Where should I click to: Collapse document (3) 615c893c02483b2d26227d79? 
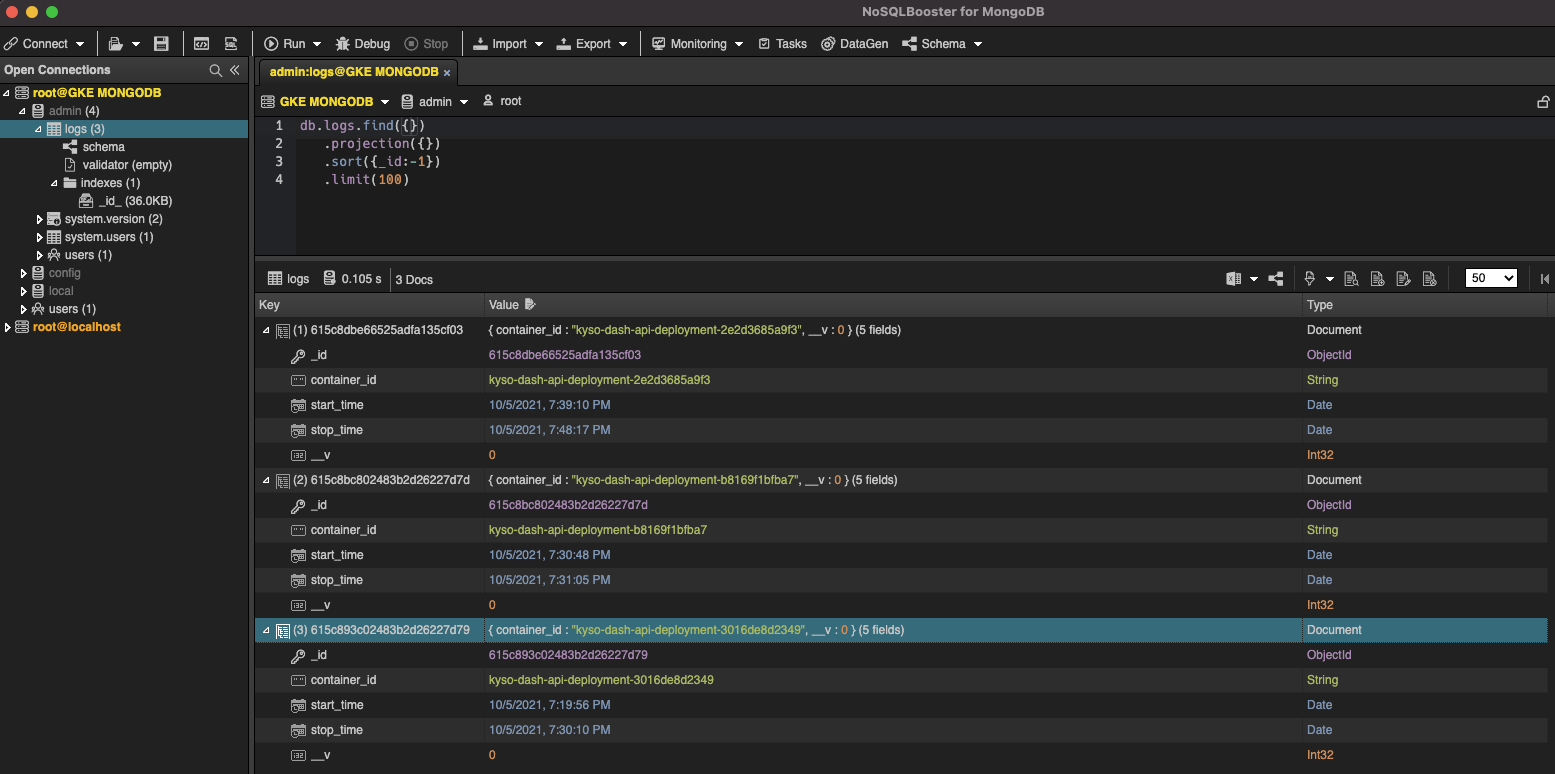[266, 630]
